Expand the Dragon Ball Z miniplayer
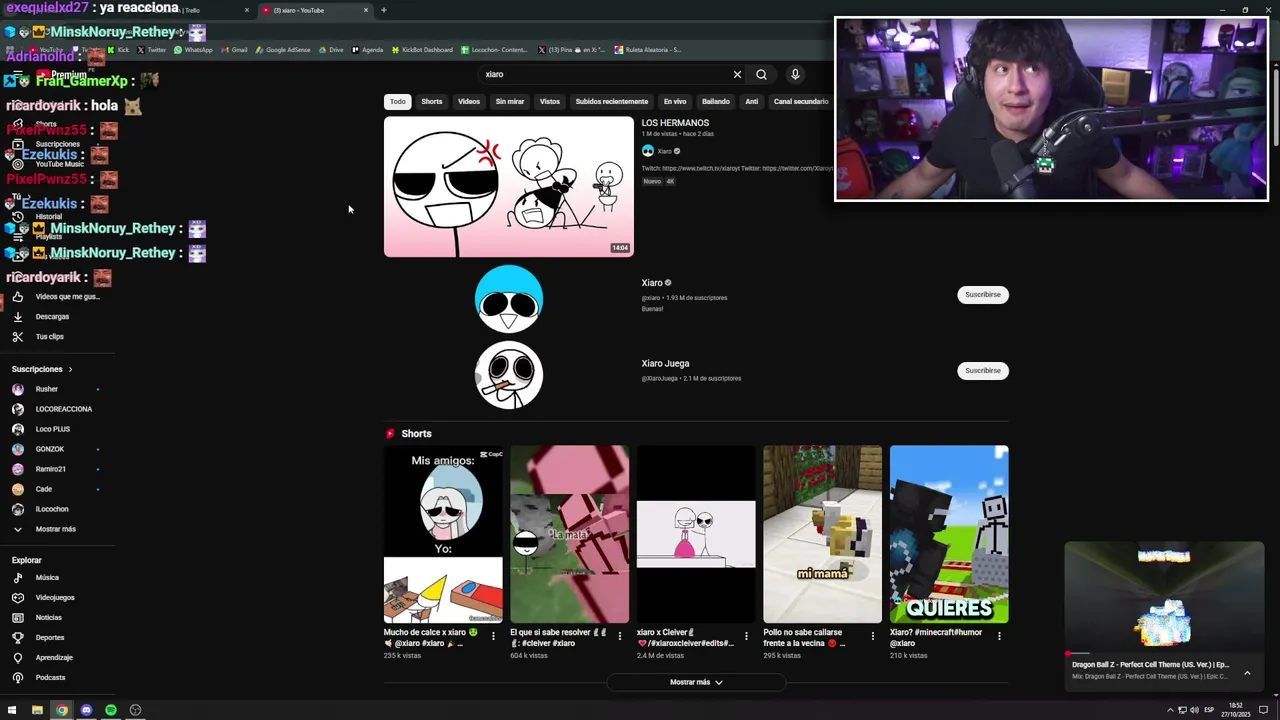This screenshot has height=720, width=1280. coord(1247,673)
